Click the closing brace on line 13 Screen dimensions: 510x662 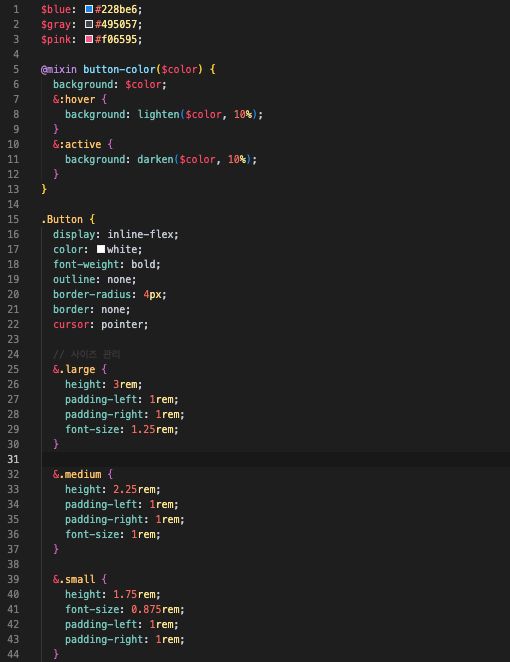(44, 189)
